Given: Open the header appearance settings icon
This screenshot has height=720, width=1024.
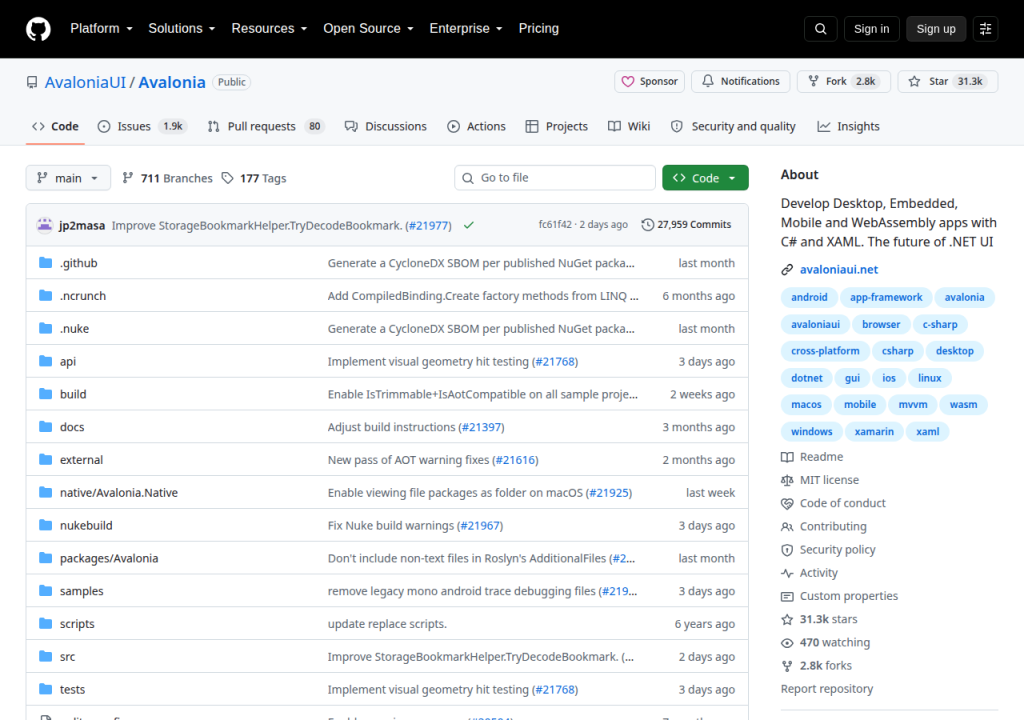Looking at the screenshot, I should click(x=985, y=29).
